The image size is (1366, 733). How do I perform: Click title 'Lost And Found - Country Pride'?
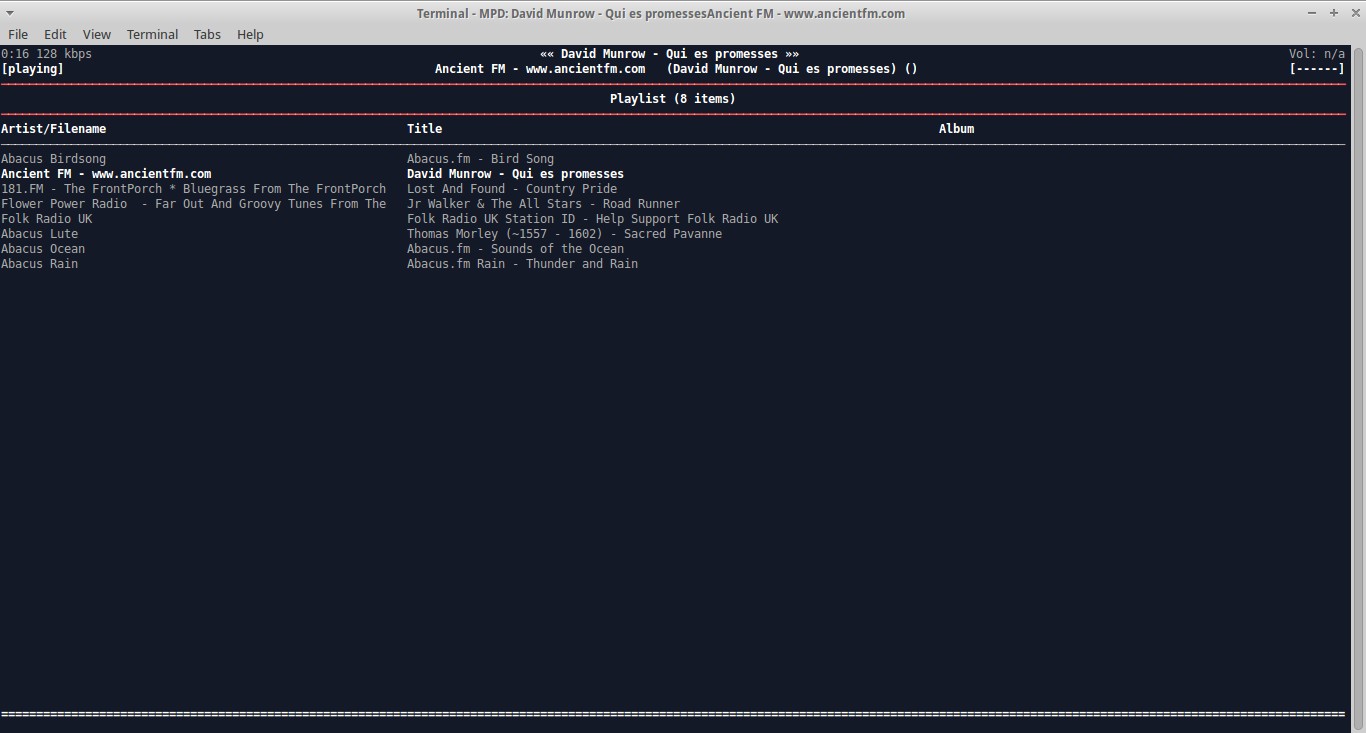(x=512, y=189)
